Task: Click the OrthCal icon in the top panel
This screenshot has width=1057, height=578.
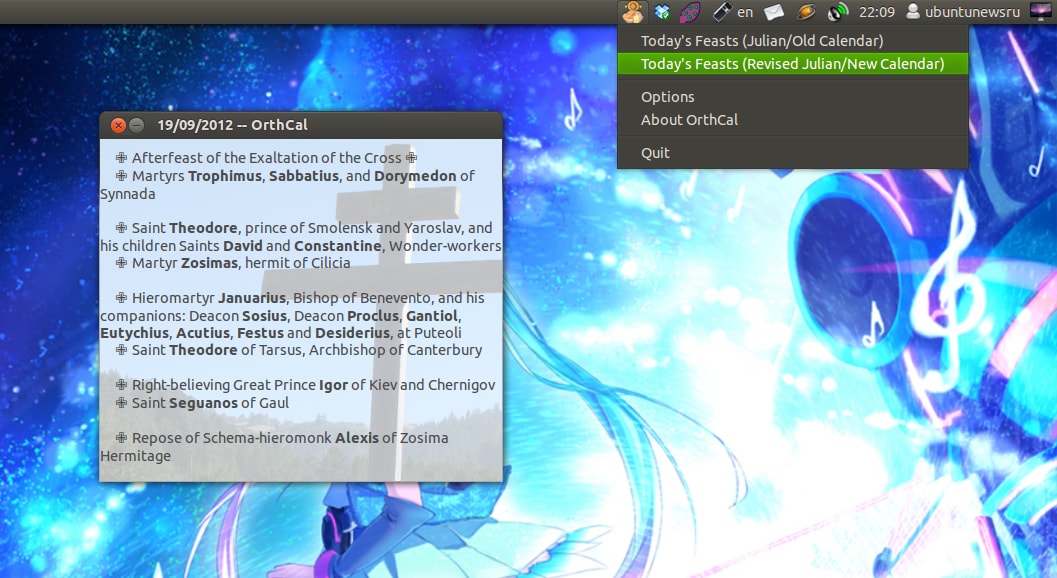Action: pos(632,11)
